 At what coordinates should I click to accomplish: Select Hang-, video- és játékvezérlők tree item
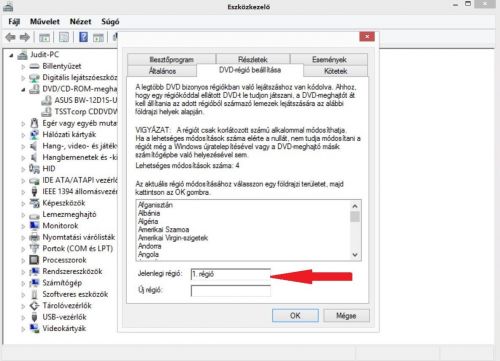(80, 146)
